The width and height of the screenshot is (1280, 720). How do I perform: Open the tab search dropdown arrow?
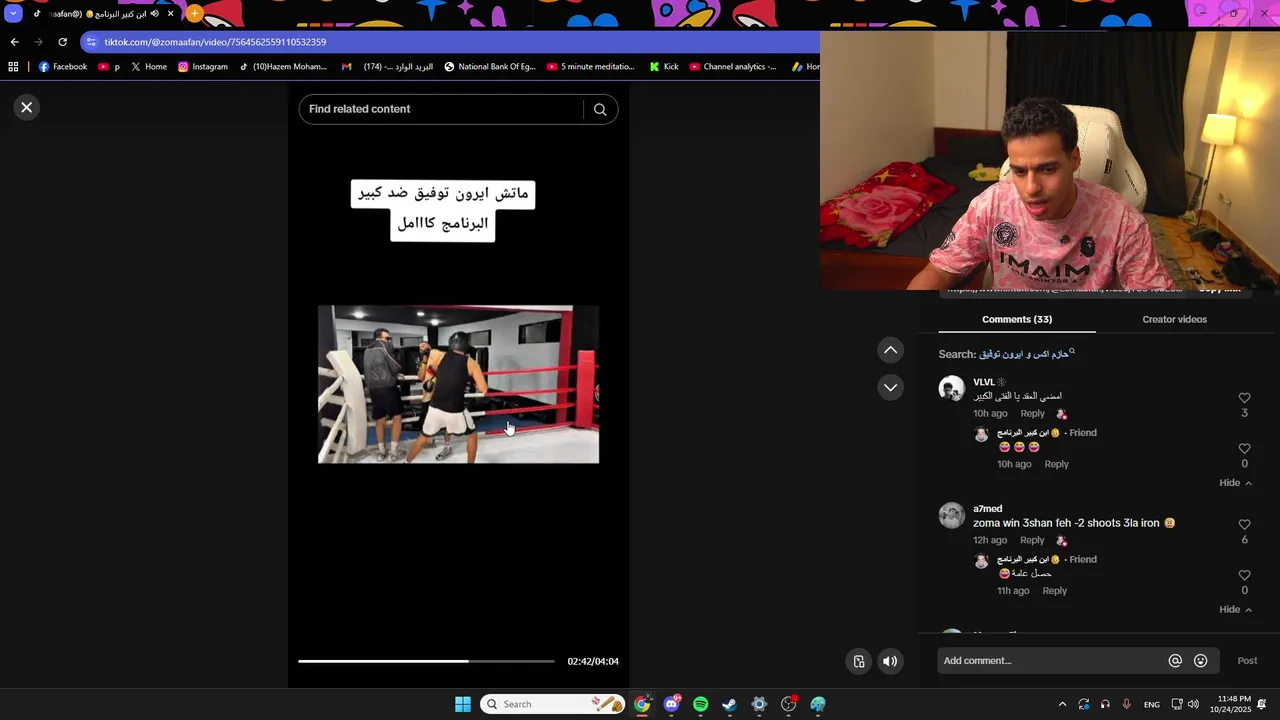13,14
